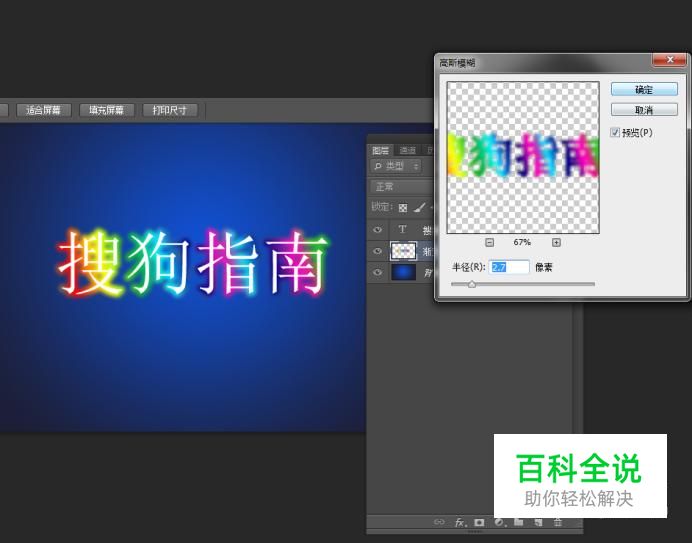Hide the background layer via eye icon
Image resolution: width=692 pixels, height=543 pixels.
tap(377, 272)
